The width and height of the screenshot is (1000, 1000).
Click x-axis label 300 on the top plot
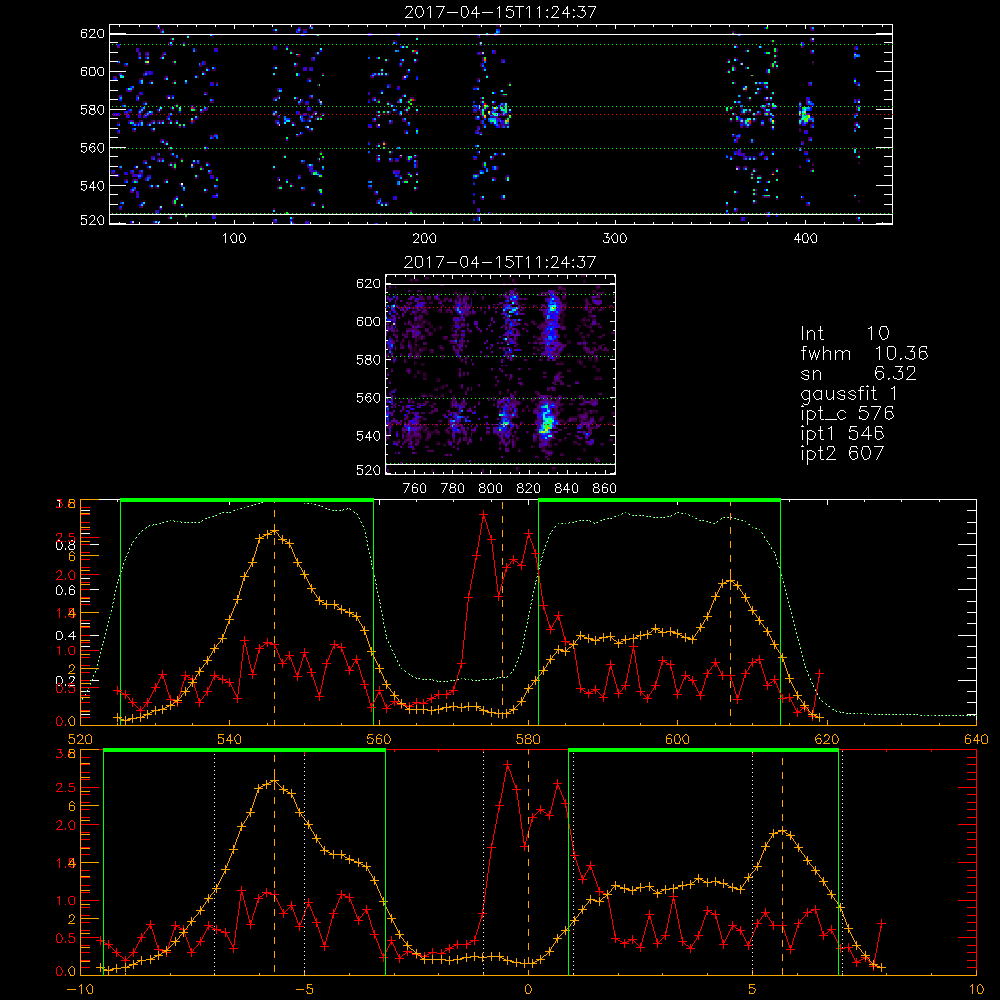coord(615,239)
